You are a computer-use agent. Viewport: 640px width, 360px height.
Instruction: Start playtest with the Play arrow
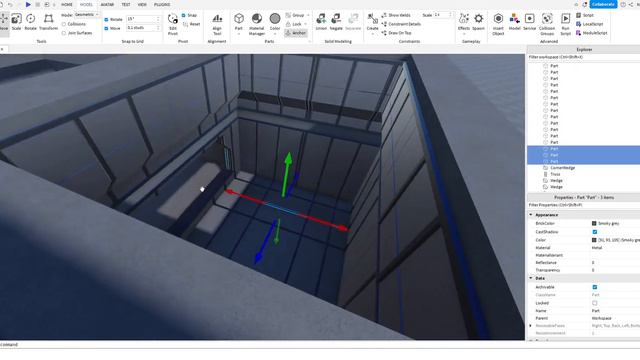28,4
